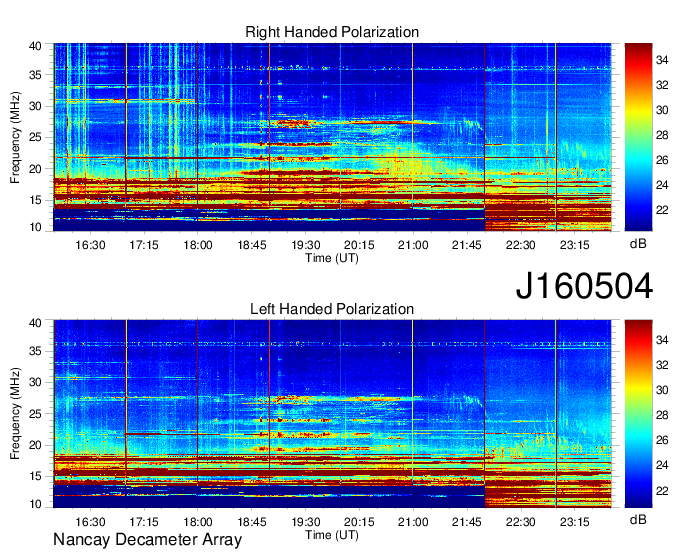Click the 10 frequency tick on bottom plot
This screenshot has width=680, height=552.
click(x=35, y=504)
